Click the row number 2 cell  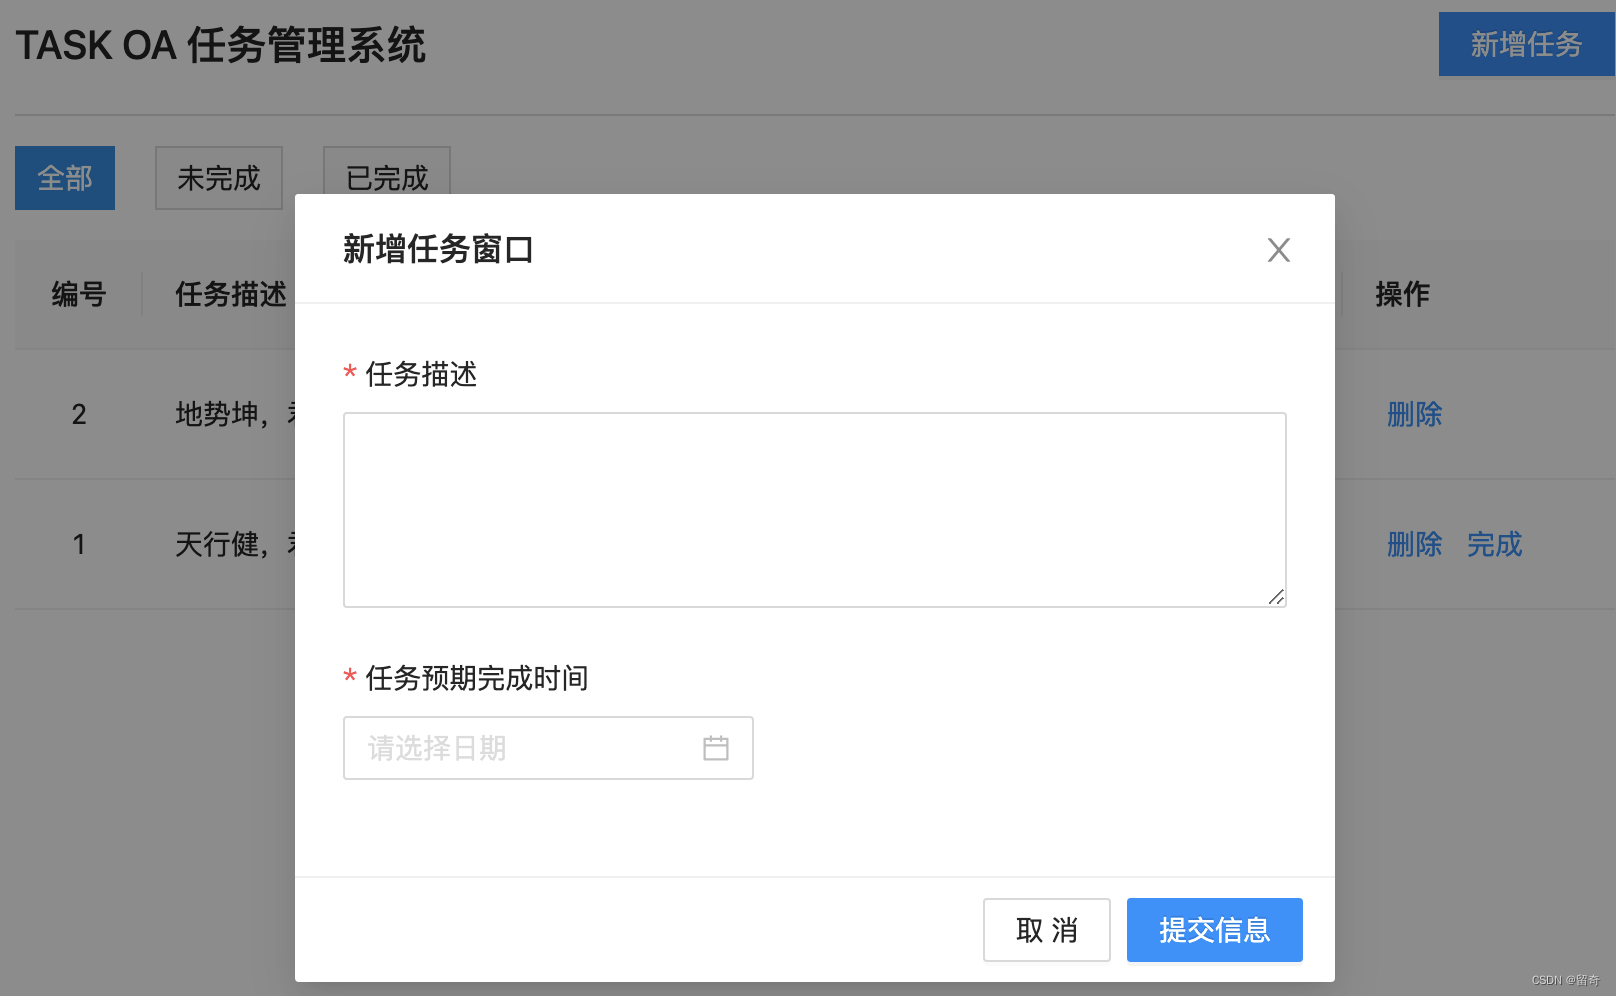pyautogui.click(x=79, y=414)
